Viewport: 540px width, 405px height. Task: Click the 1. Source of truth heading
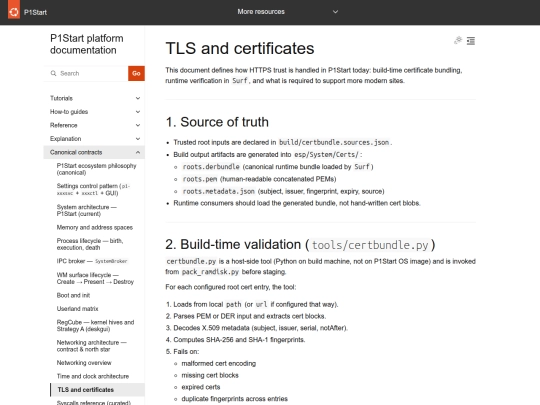217,122
